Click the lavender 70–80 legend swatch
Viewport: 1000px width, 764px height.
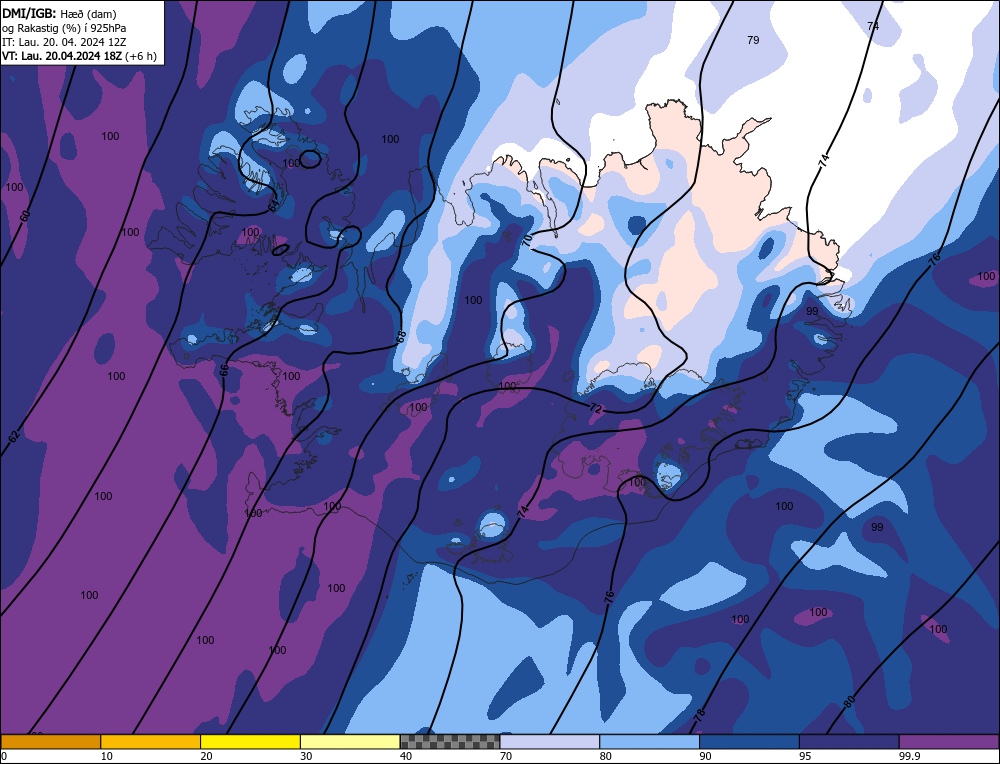click(550, 742)
